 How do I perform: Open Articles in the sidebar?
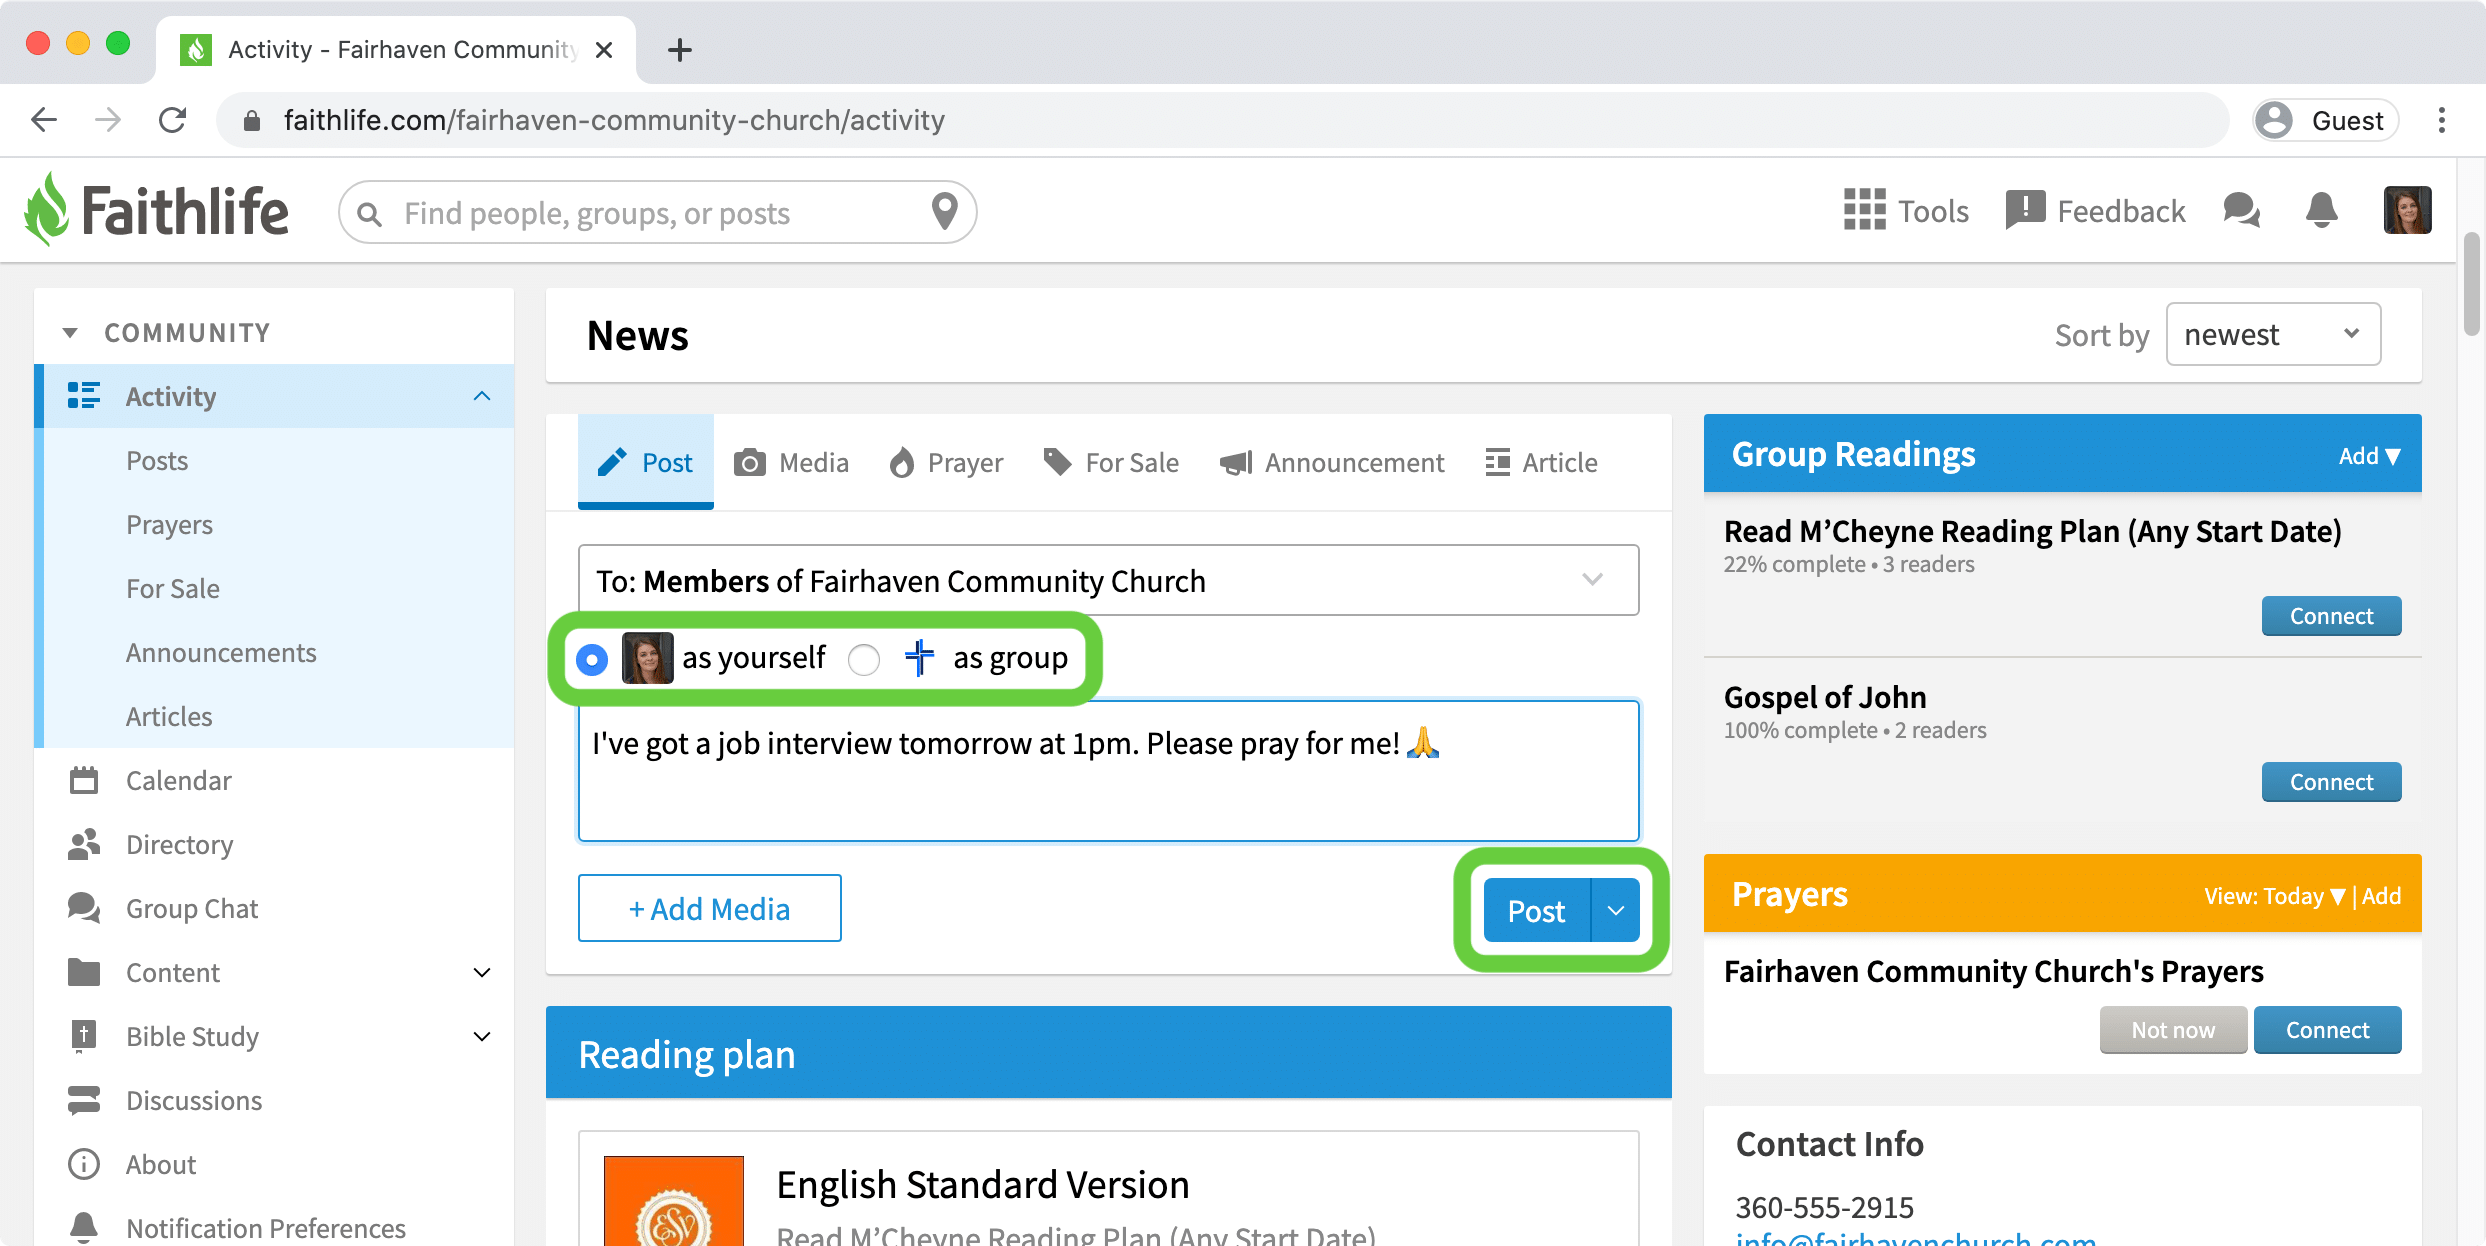pyautogui.click(x=169, y=717)
